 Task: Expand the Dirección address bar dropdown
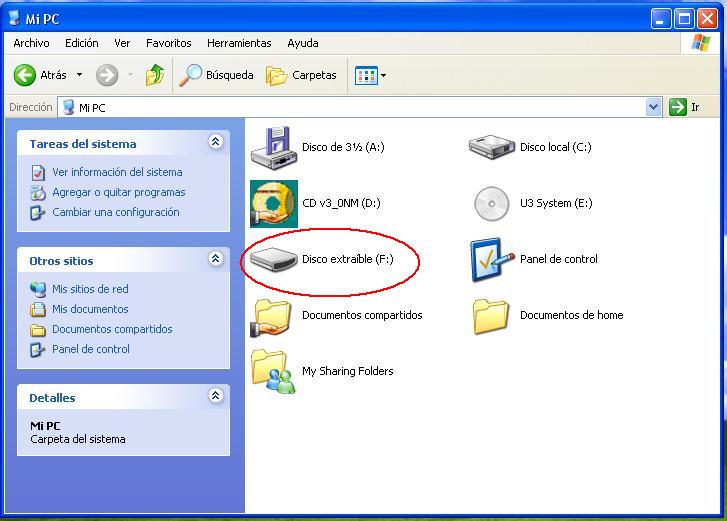click(x=653, y=108)
